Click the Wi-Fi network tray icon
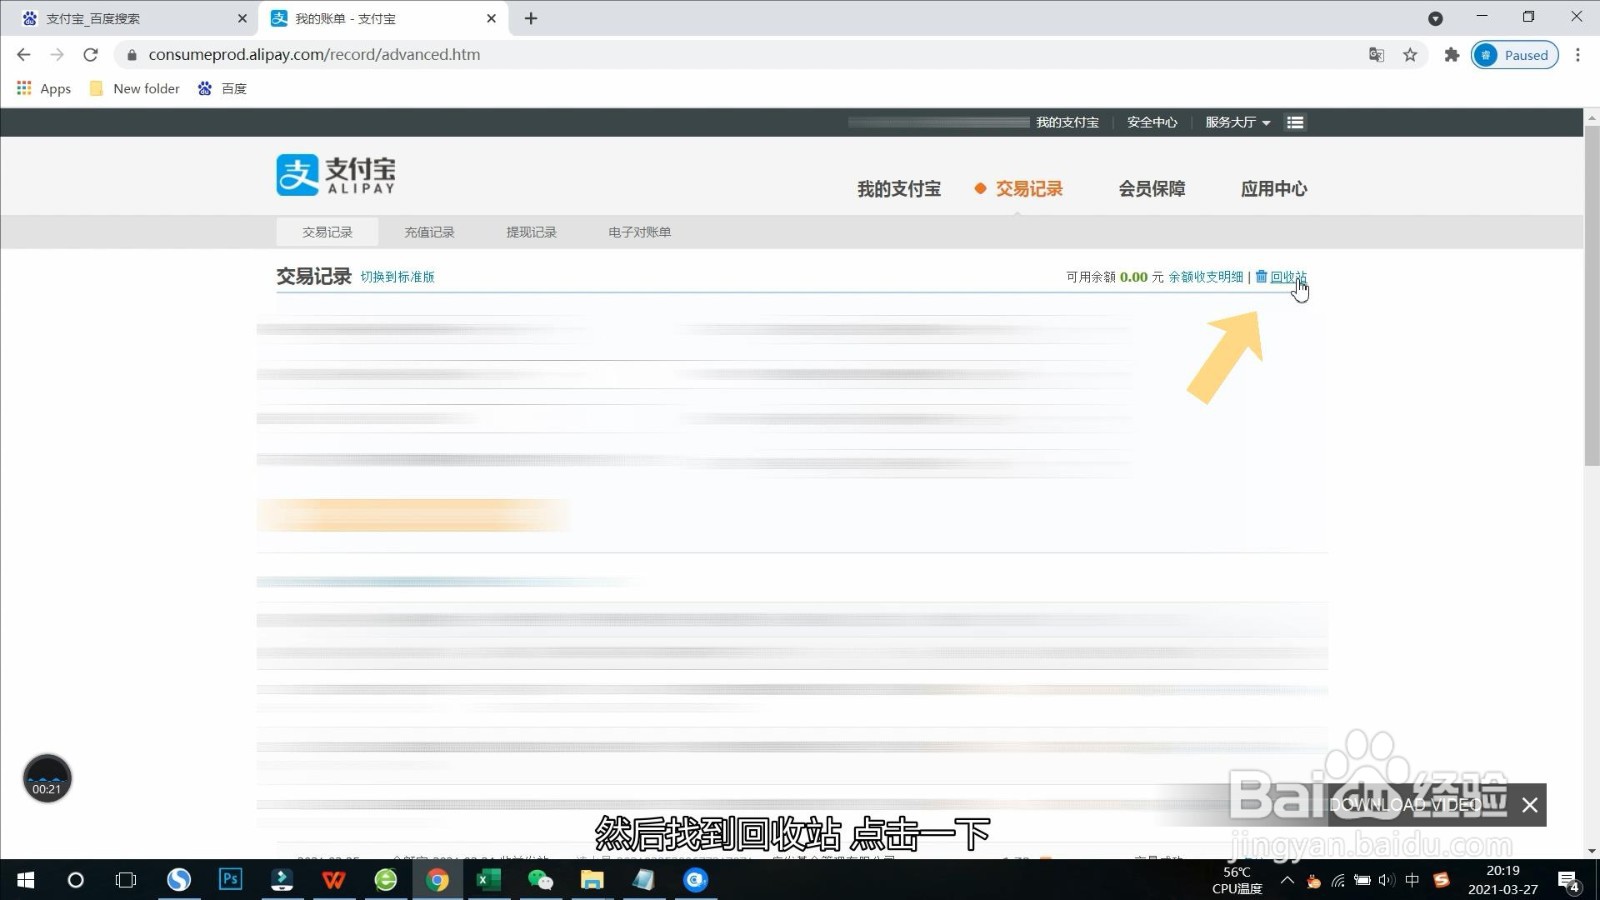The width and height of the screenshot is (1600, 900). [1338, 880]
